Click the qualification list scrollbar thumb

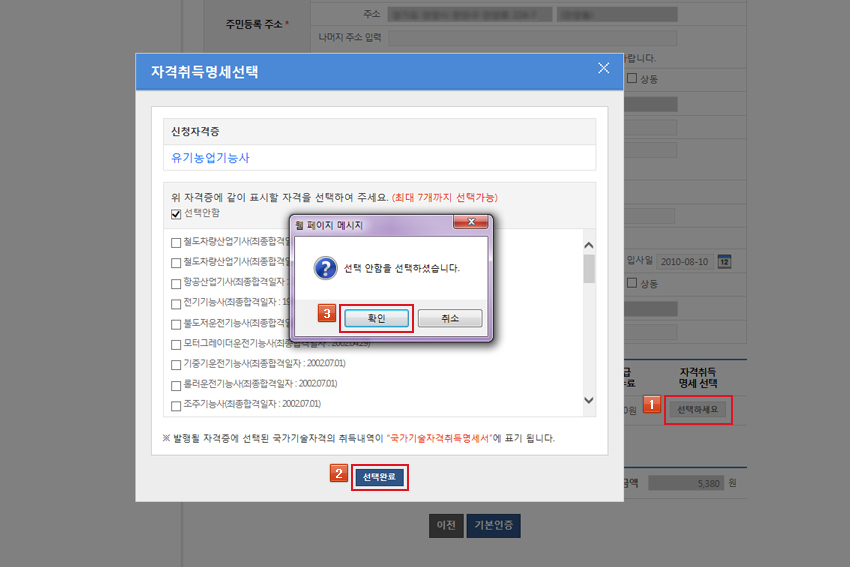pos(589,268)
